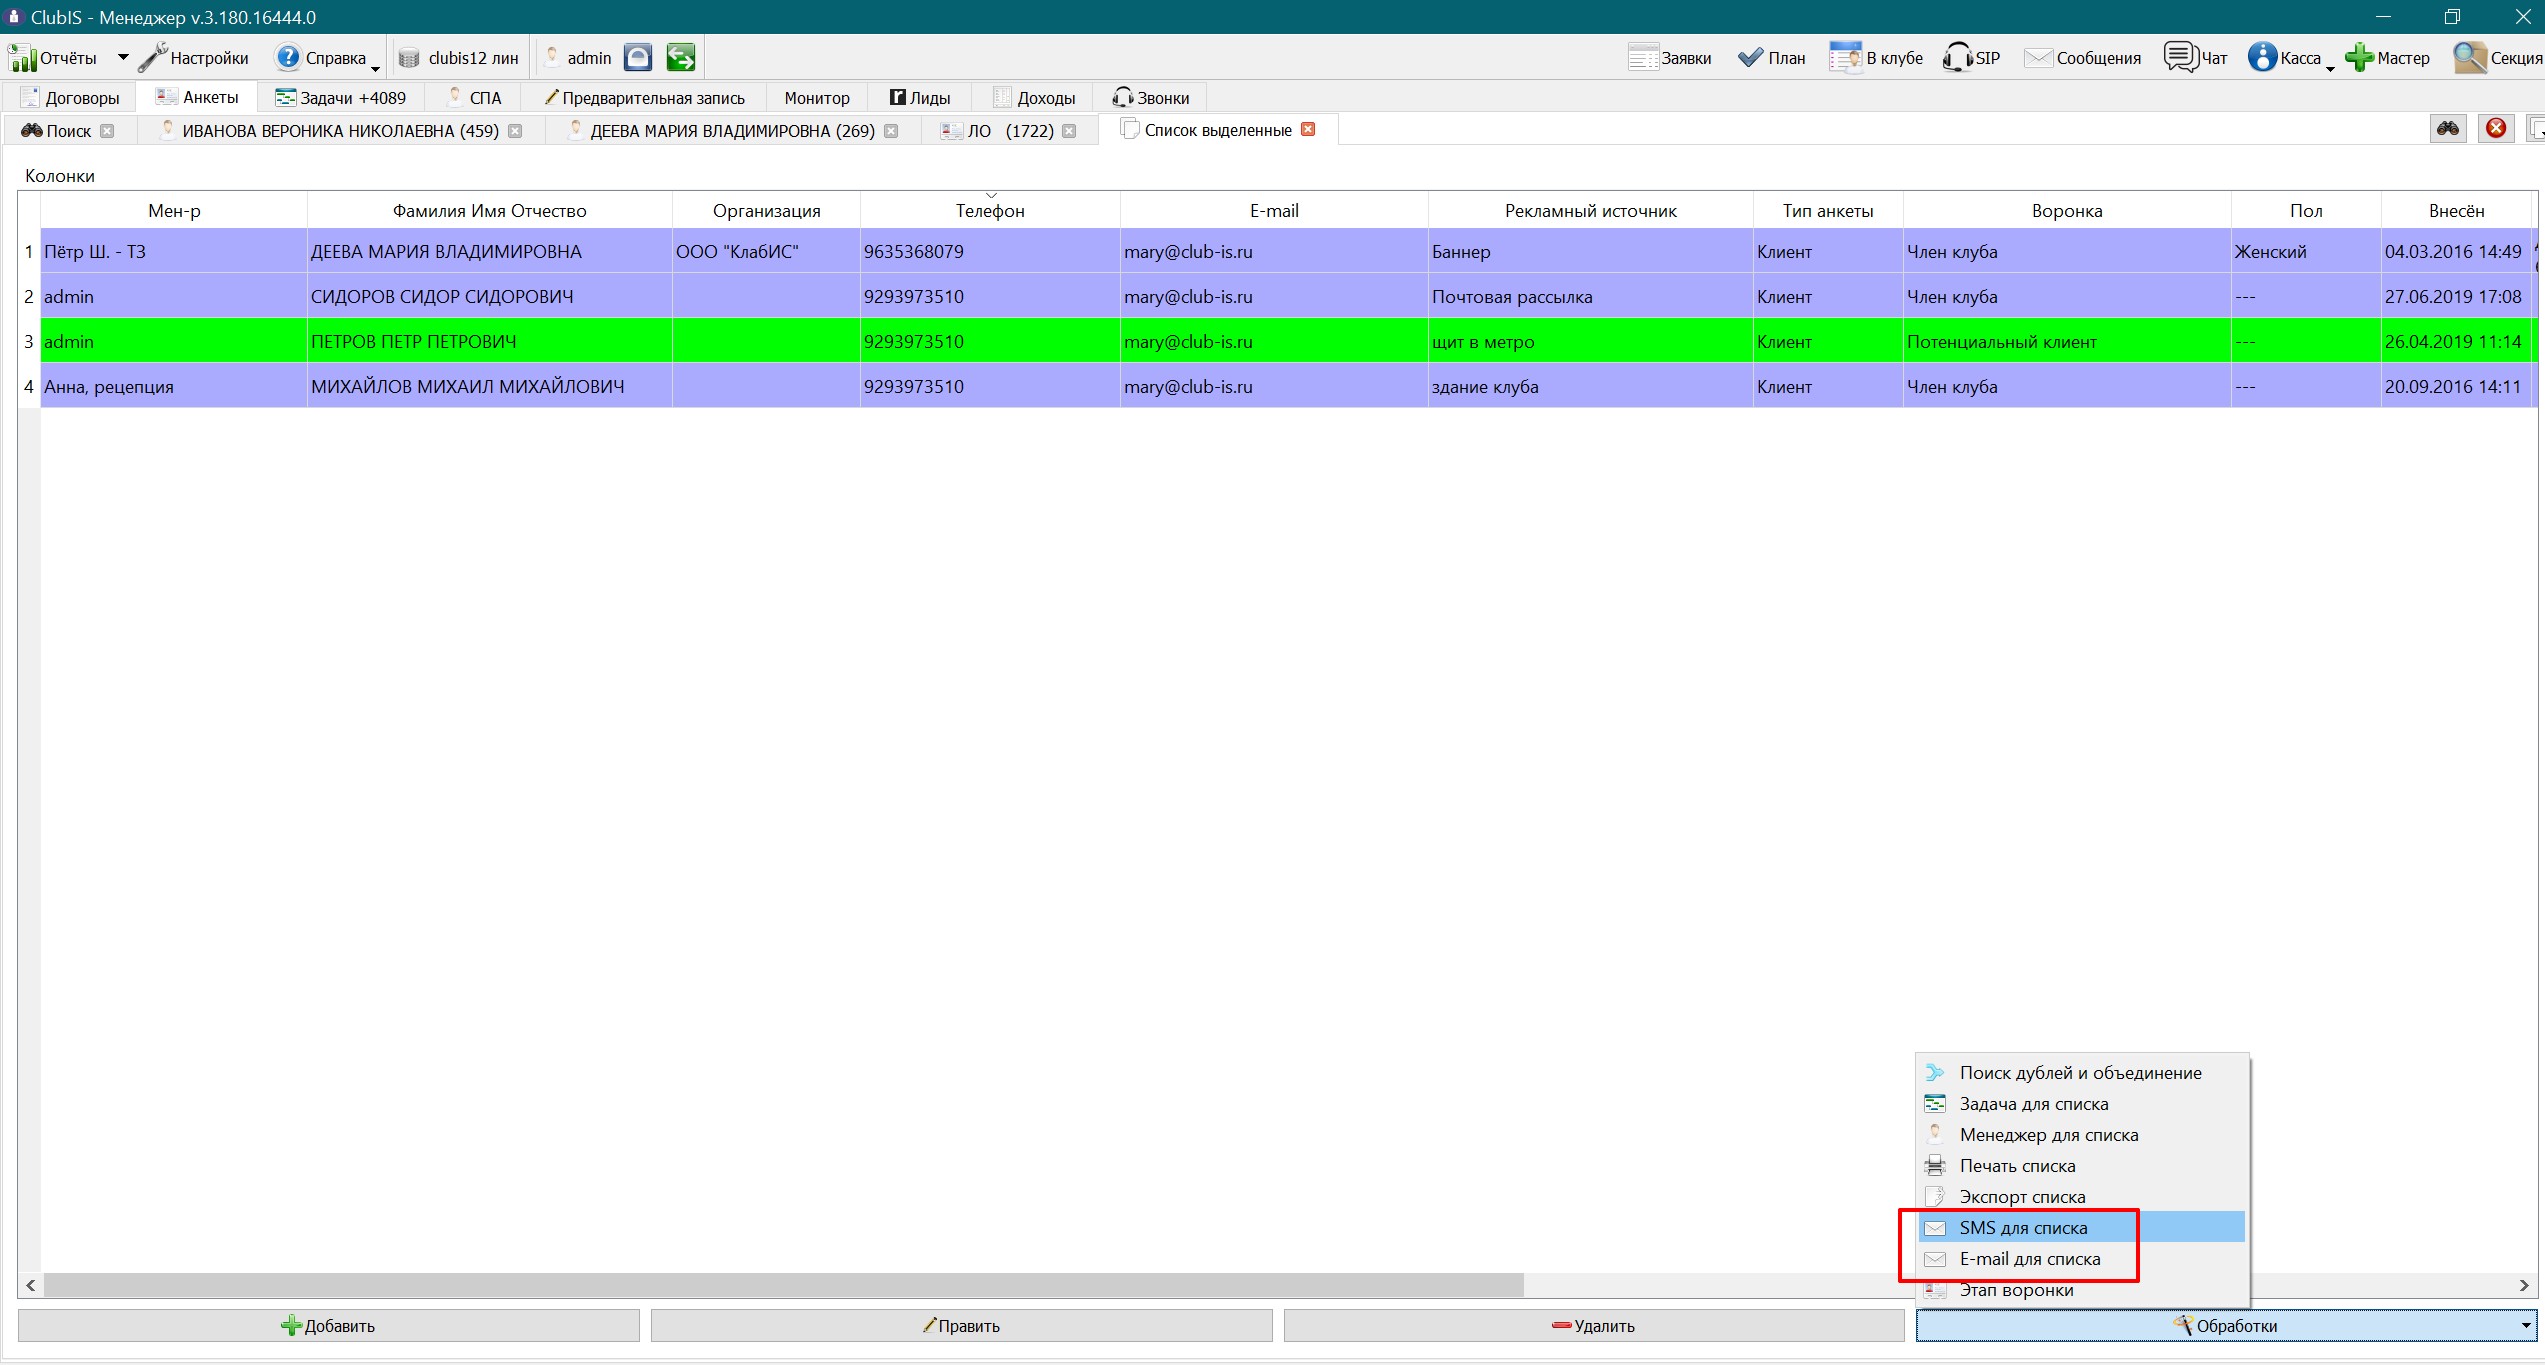2545x1365 pixels.
Task: Expand the Обработки button dropdown arrow
Action: click(x=2526, y=1326)
